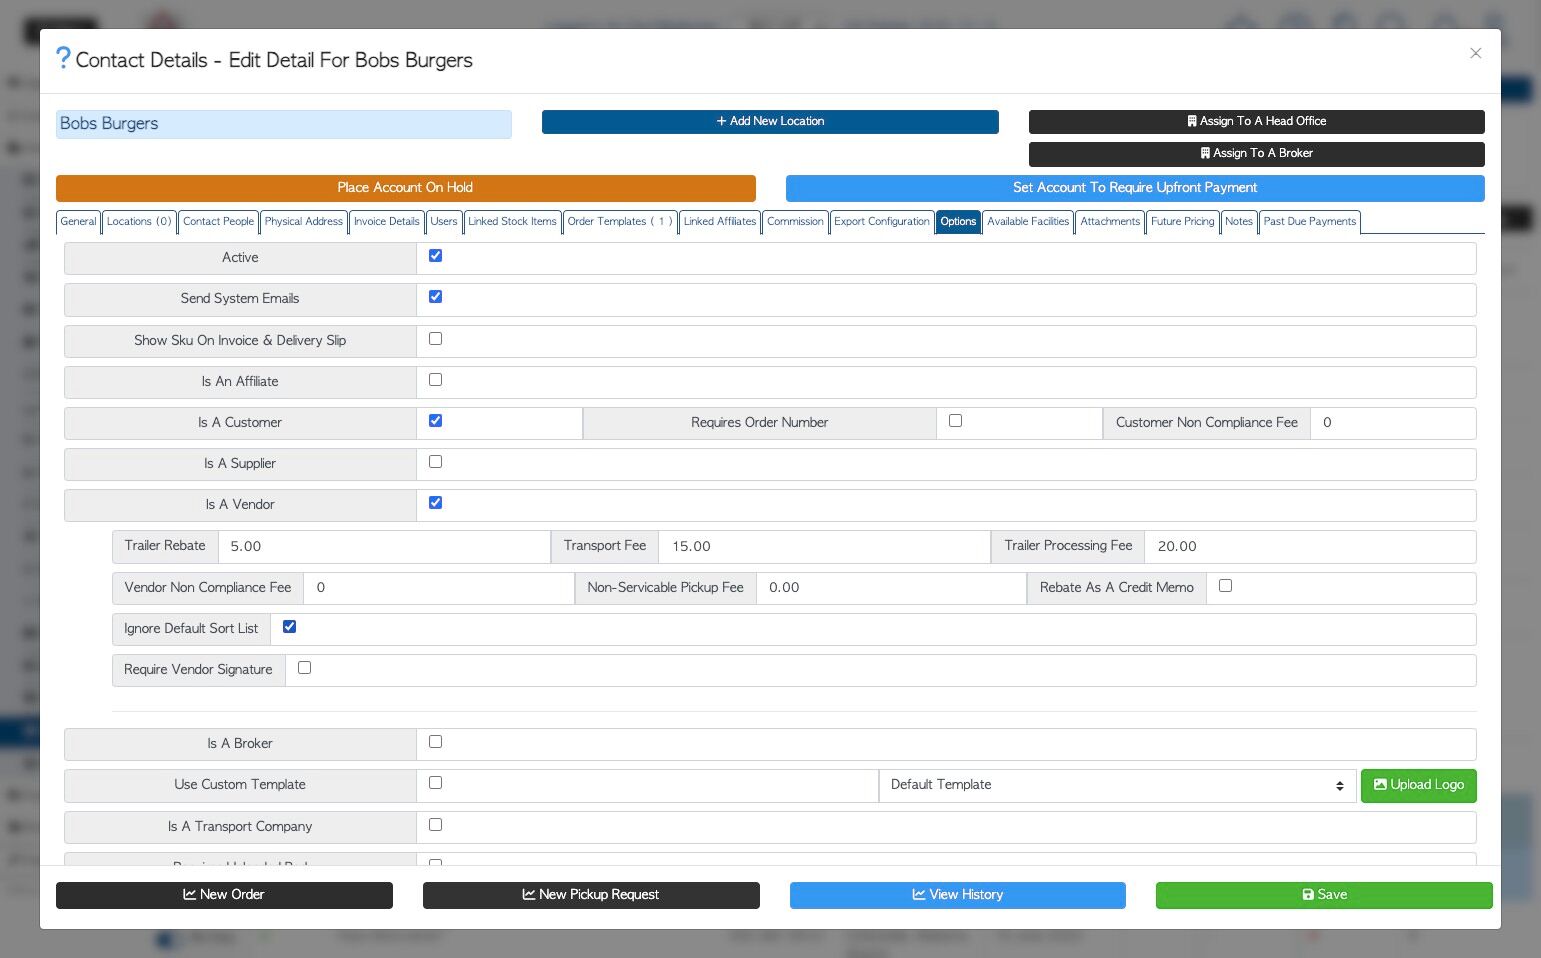Uncheck Ignore Default Sort List
Image resolution: width=1541 pixels, height=958 pixels.
289,627
